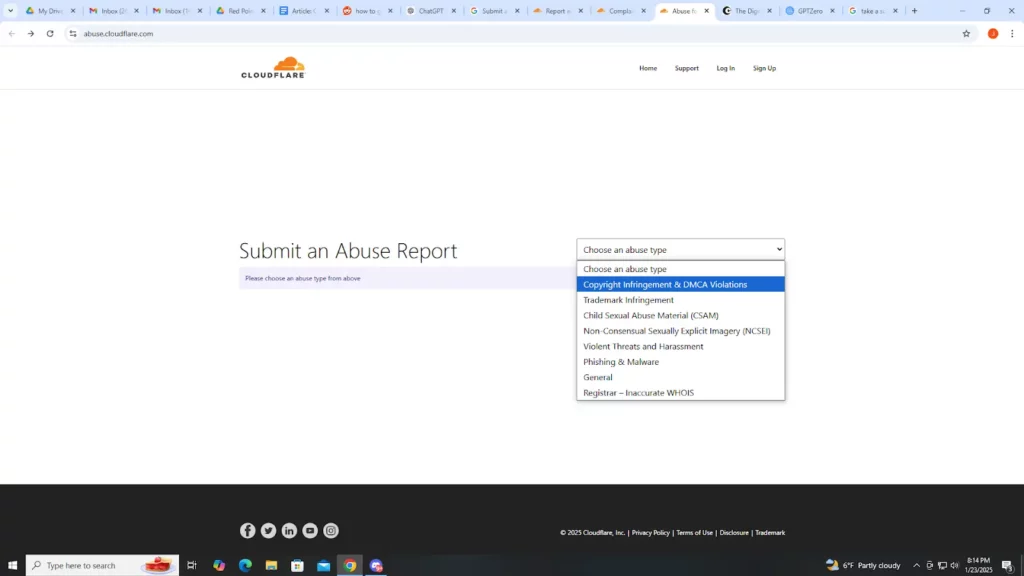Viewport: 1024px width, 576px height.
Task: Go forward with the browser forward arrow
Action: (31, 33)
